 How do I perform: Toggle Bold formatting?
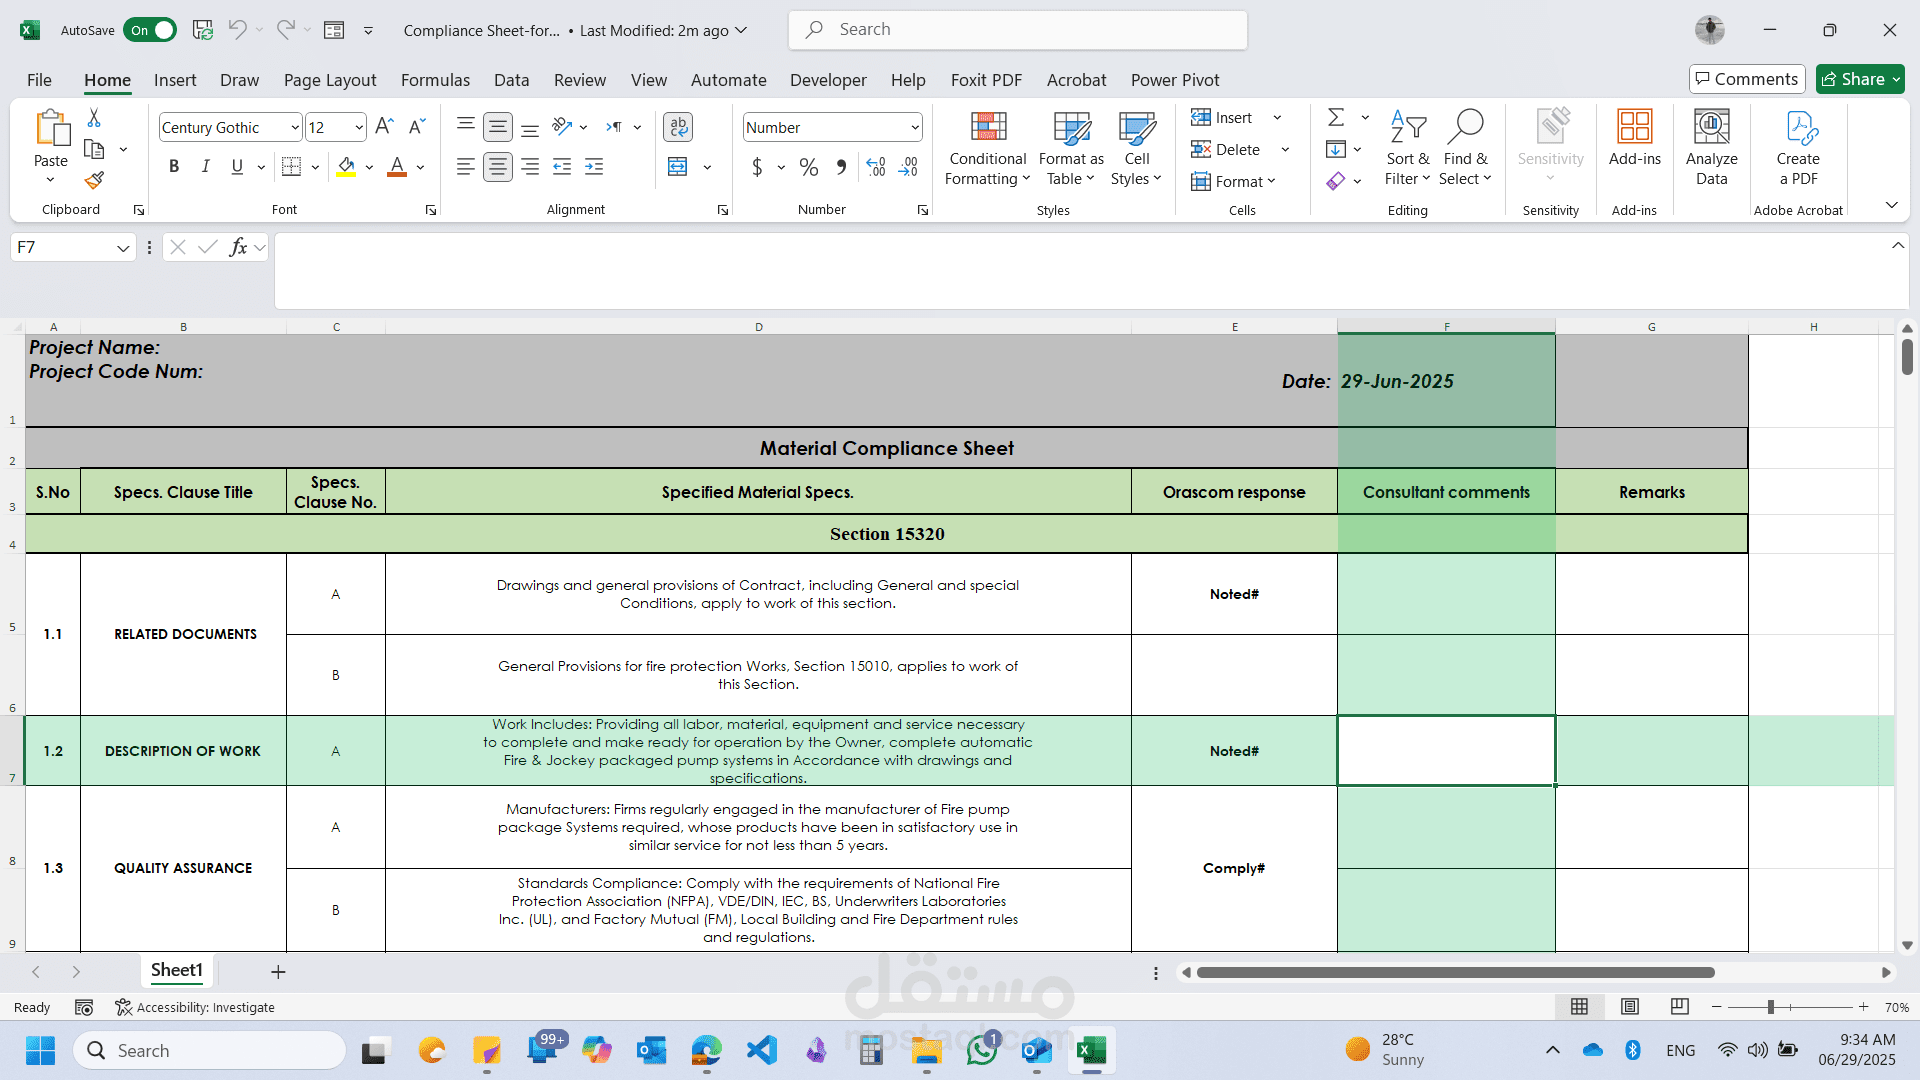coord(174,167)
